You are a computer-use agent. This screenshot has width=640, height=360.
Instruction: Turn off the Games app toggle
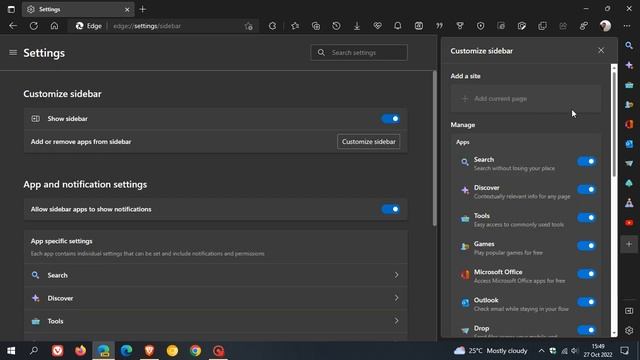click(587, 246)
